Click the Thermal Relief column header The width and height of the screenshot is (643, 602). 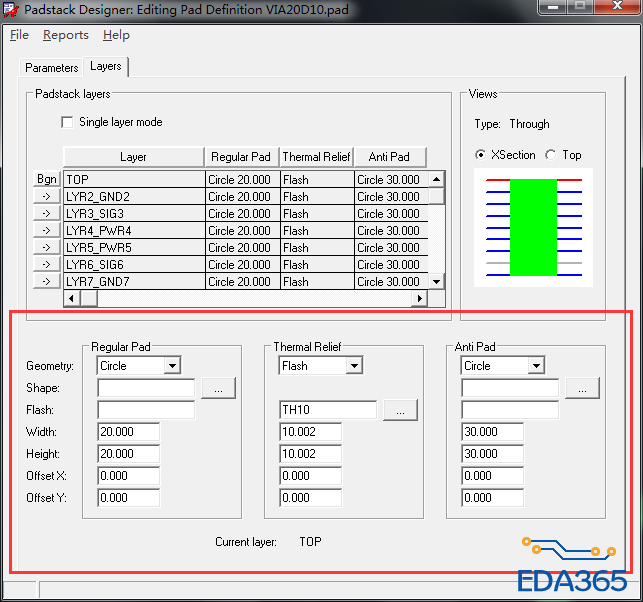click(316, 157)
